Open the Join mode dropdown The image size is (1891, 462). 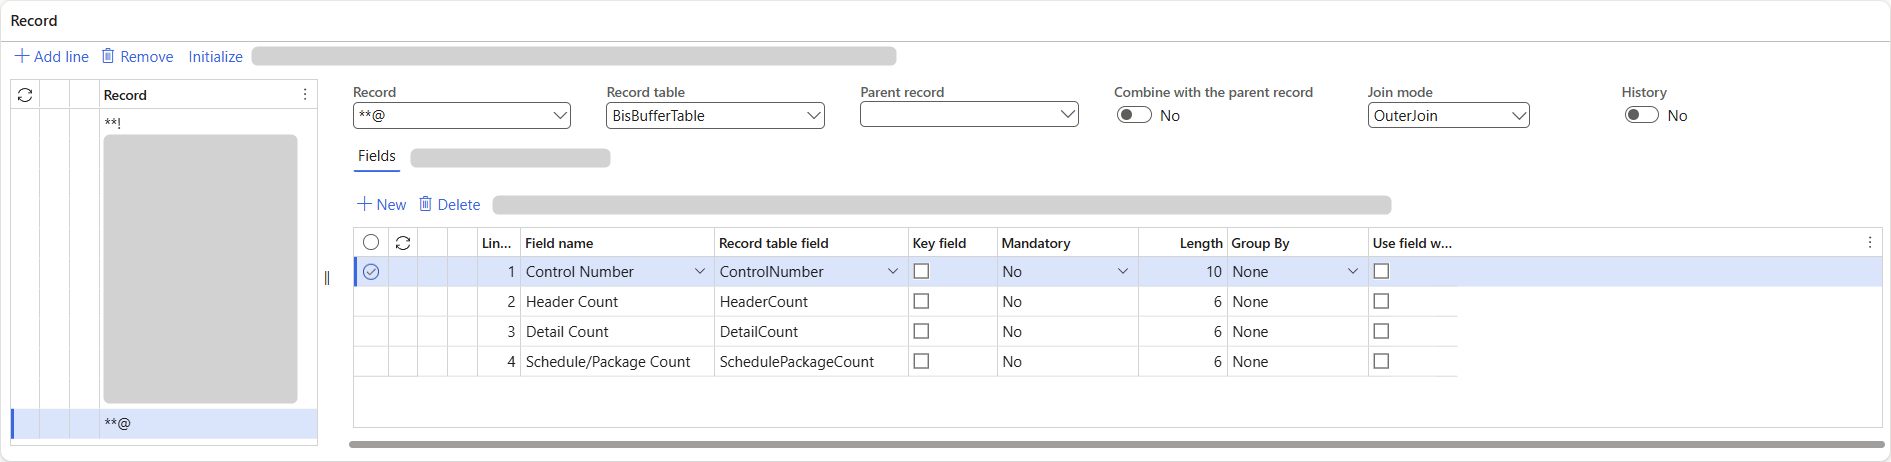1518,116
